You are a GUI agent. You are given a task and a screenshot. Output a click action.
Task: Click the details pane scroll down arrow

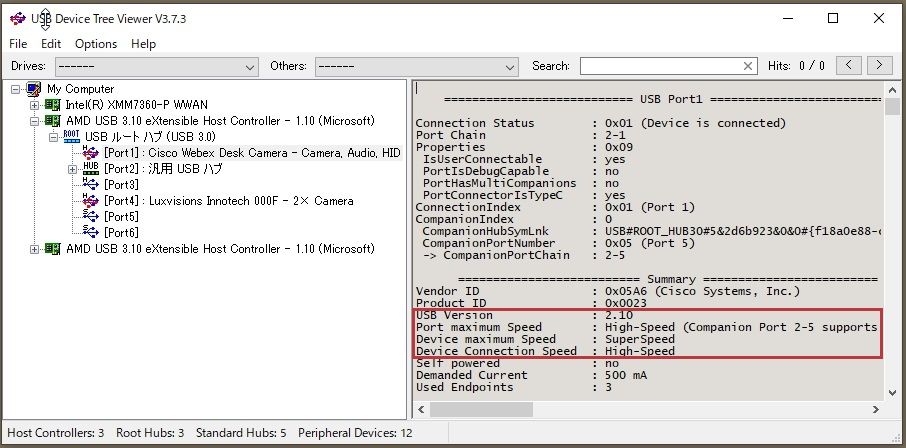(892, 393)
